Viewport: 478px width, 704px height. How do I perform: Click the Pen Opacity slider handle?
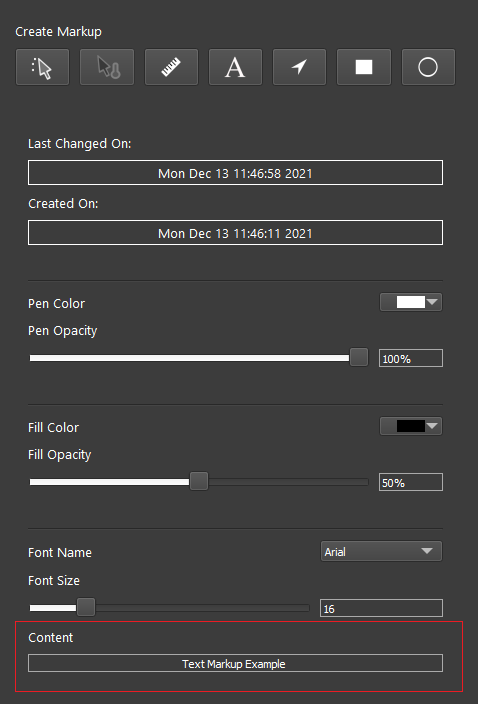coord(359,357)
